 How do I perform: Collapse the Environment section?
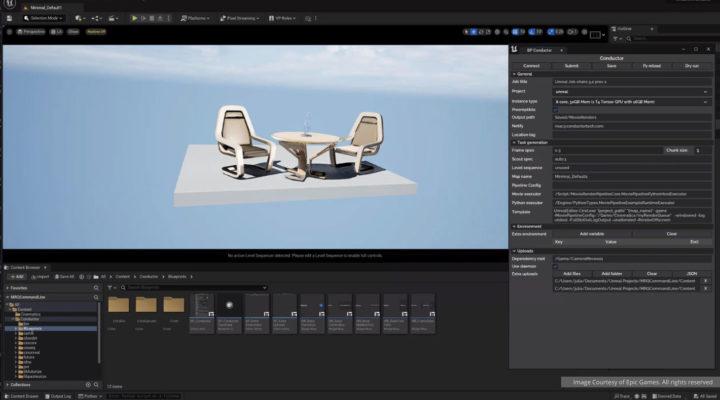514,226
